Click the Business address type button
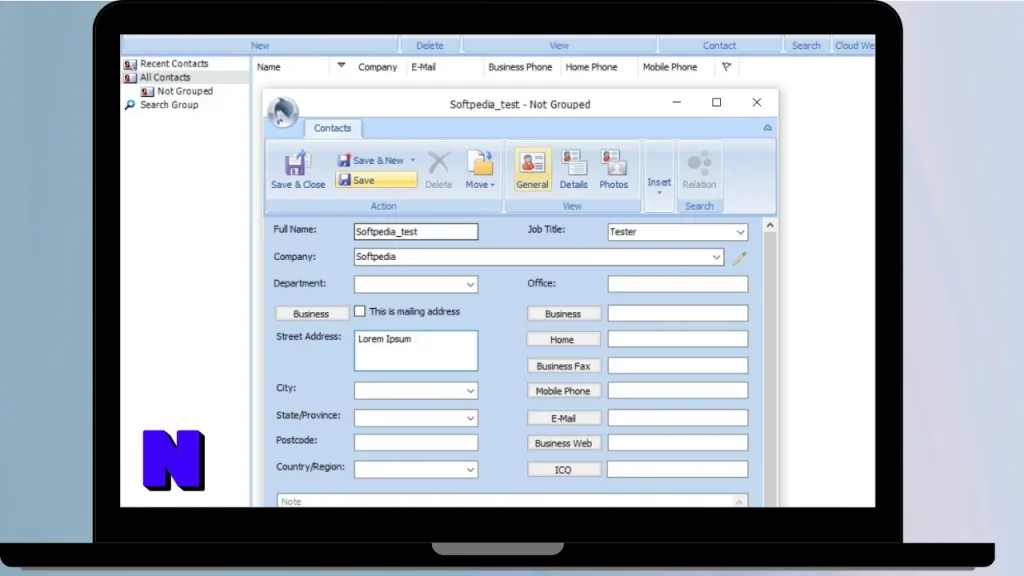The image size is (1024, 576). pyautogui.click(x=312, y=313)
